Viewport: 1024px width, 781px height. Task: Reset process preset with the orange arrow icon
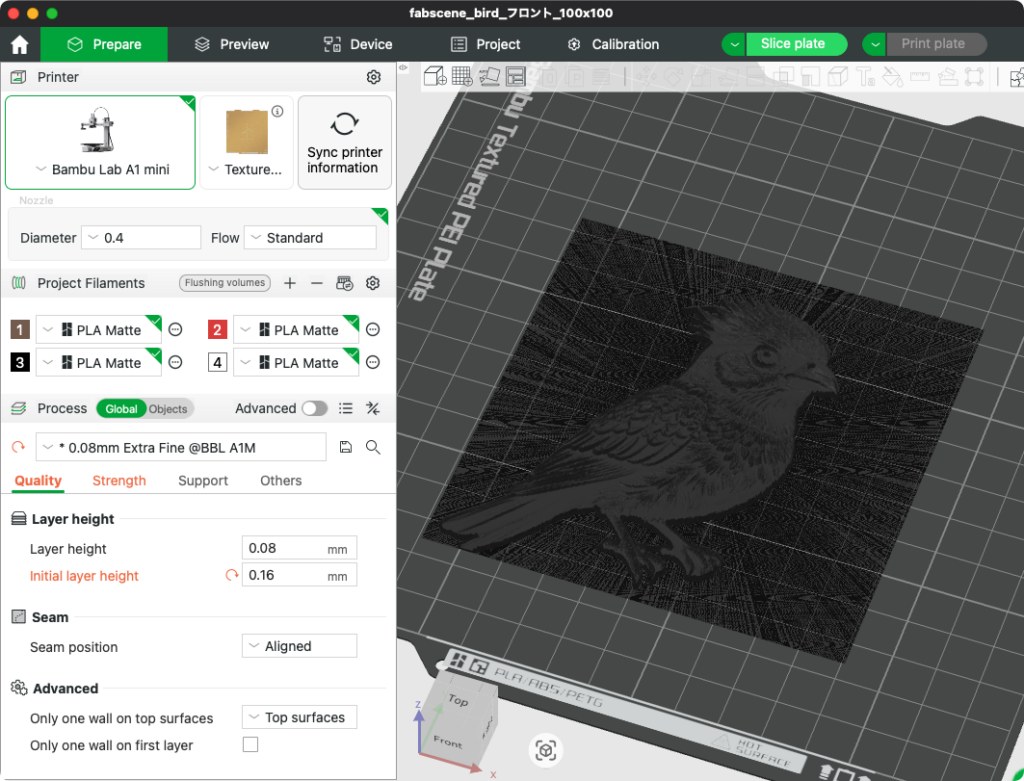pos(18,447)
